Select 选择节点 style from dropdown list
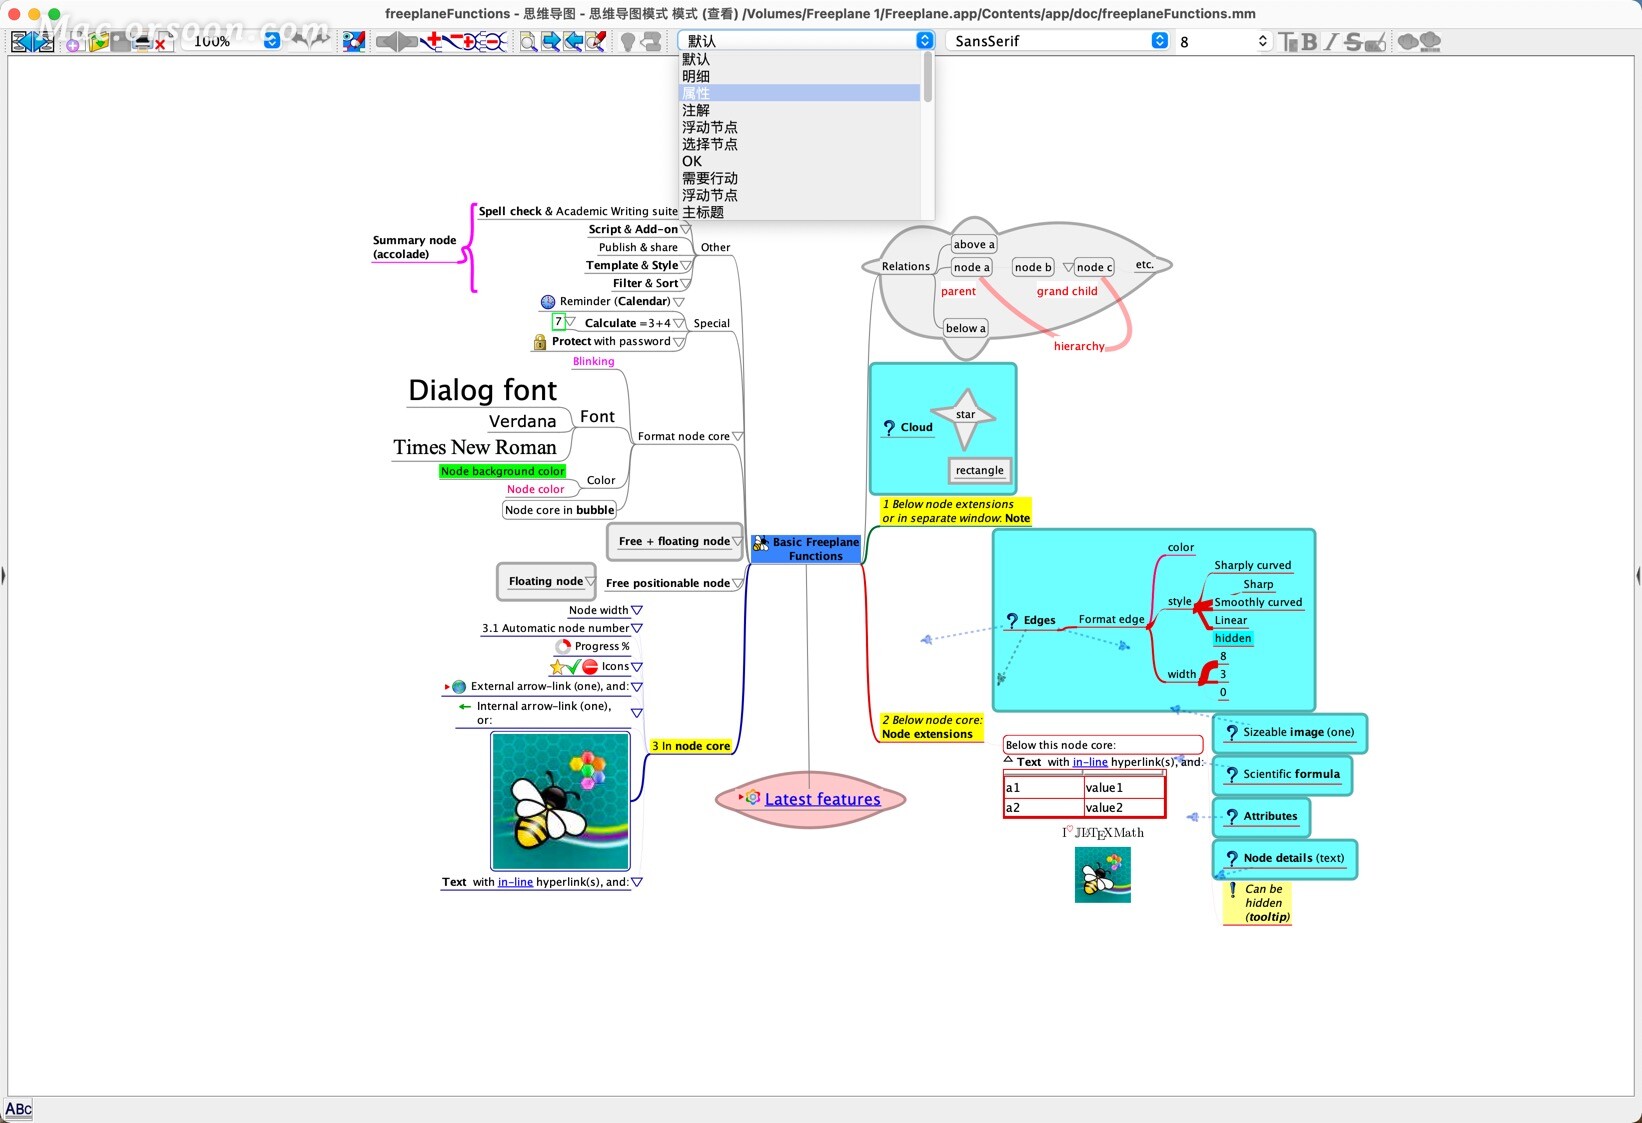 point(799,144)
